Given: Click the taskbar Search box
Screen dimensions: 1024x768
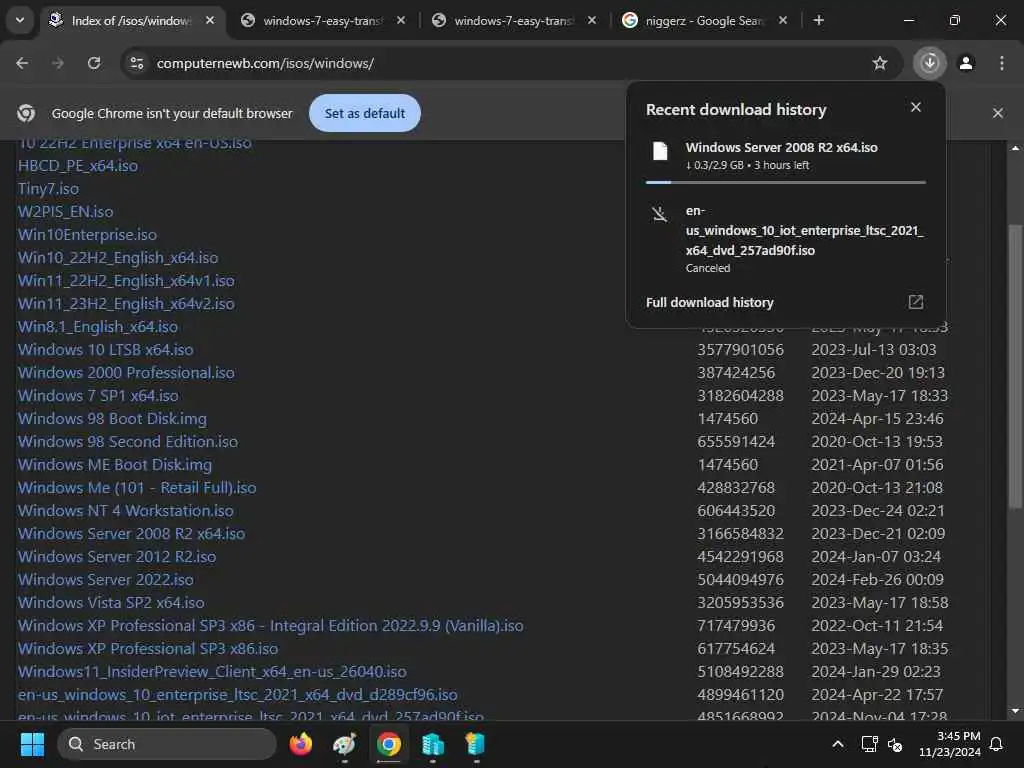Looking at the screenshot, I should [x=167, y=744].
